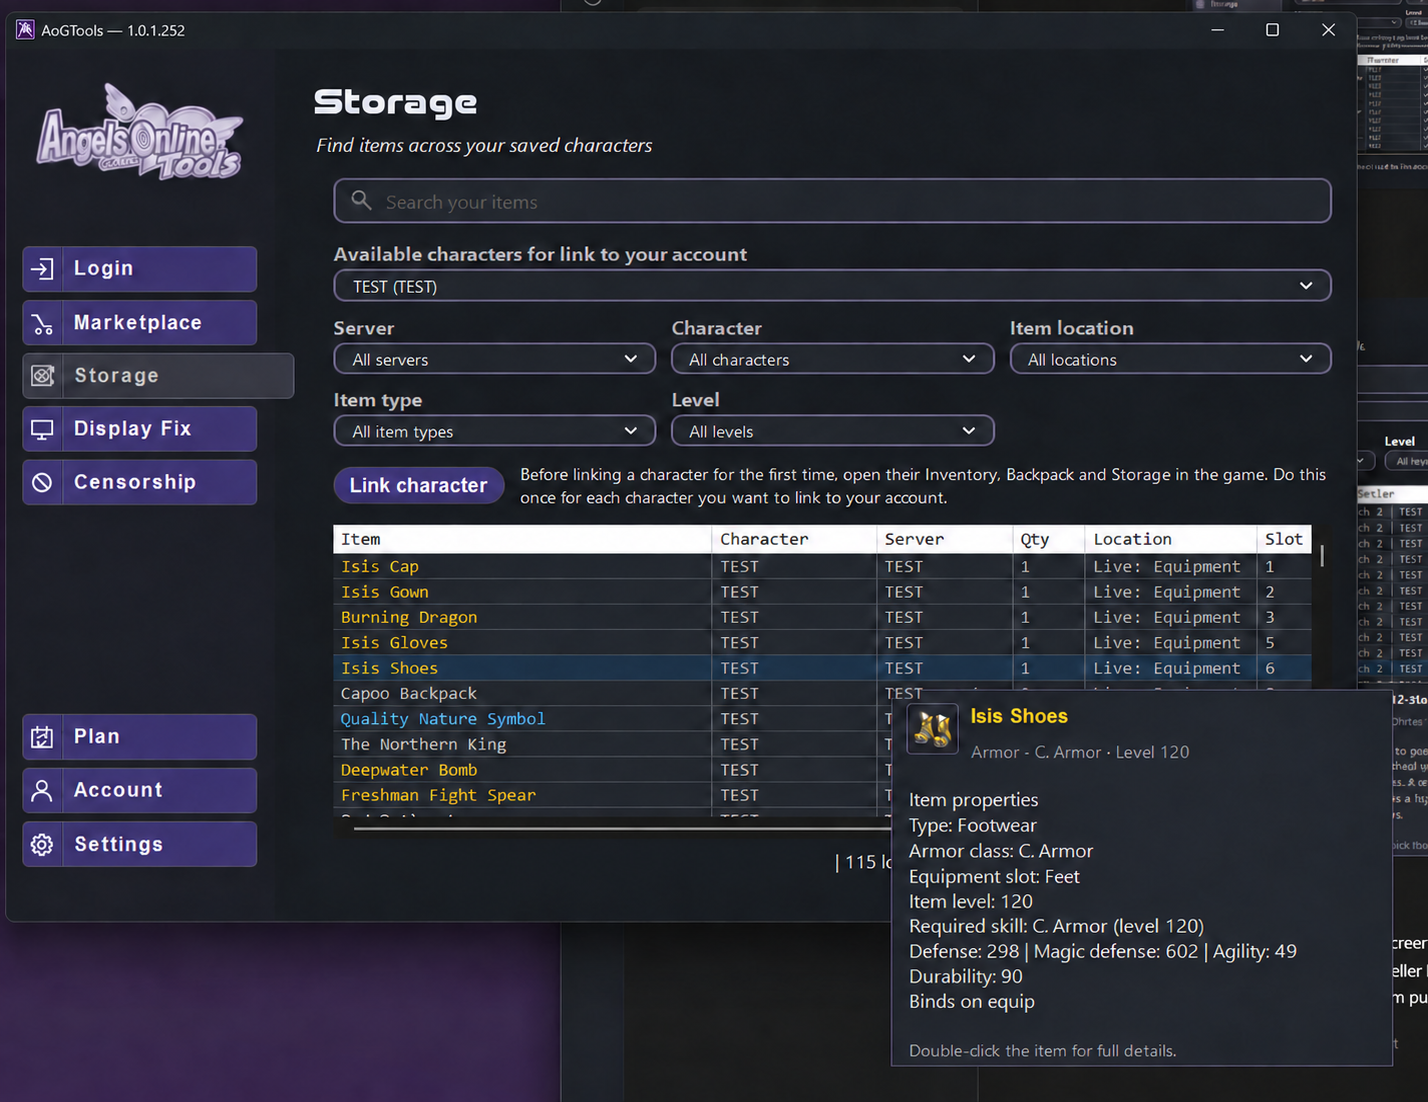
Task: Click the Account person icon
Action: pos(42,790)
